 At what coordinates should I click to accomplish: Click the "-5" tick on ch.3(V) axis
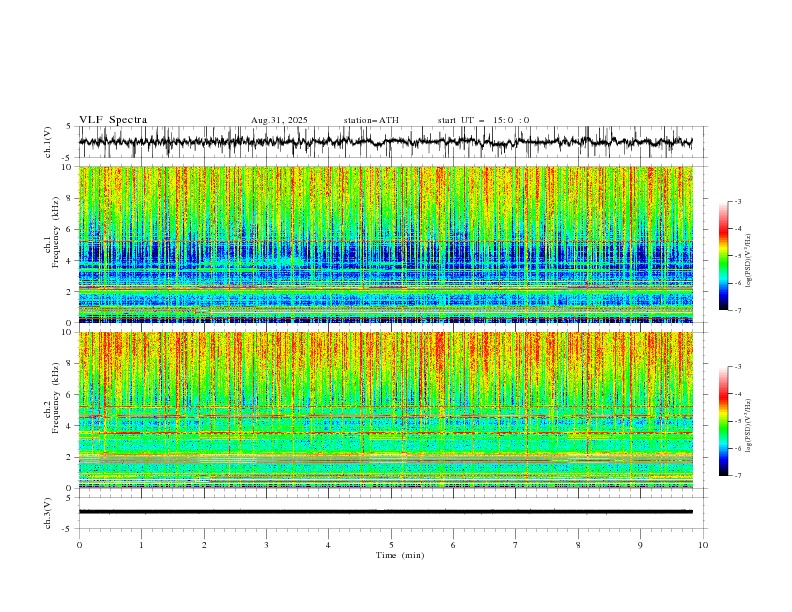click(x=68, y=529)
